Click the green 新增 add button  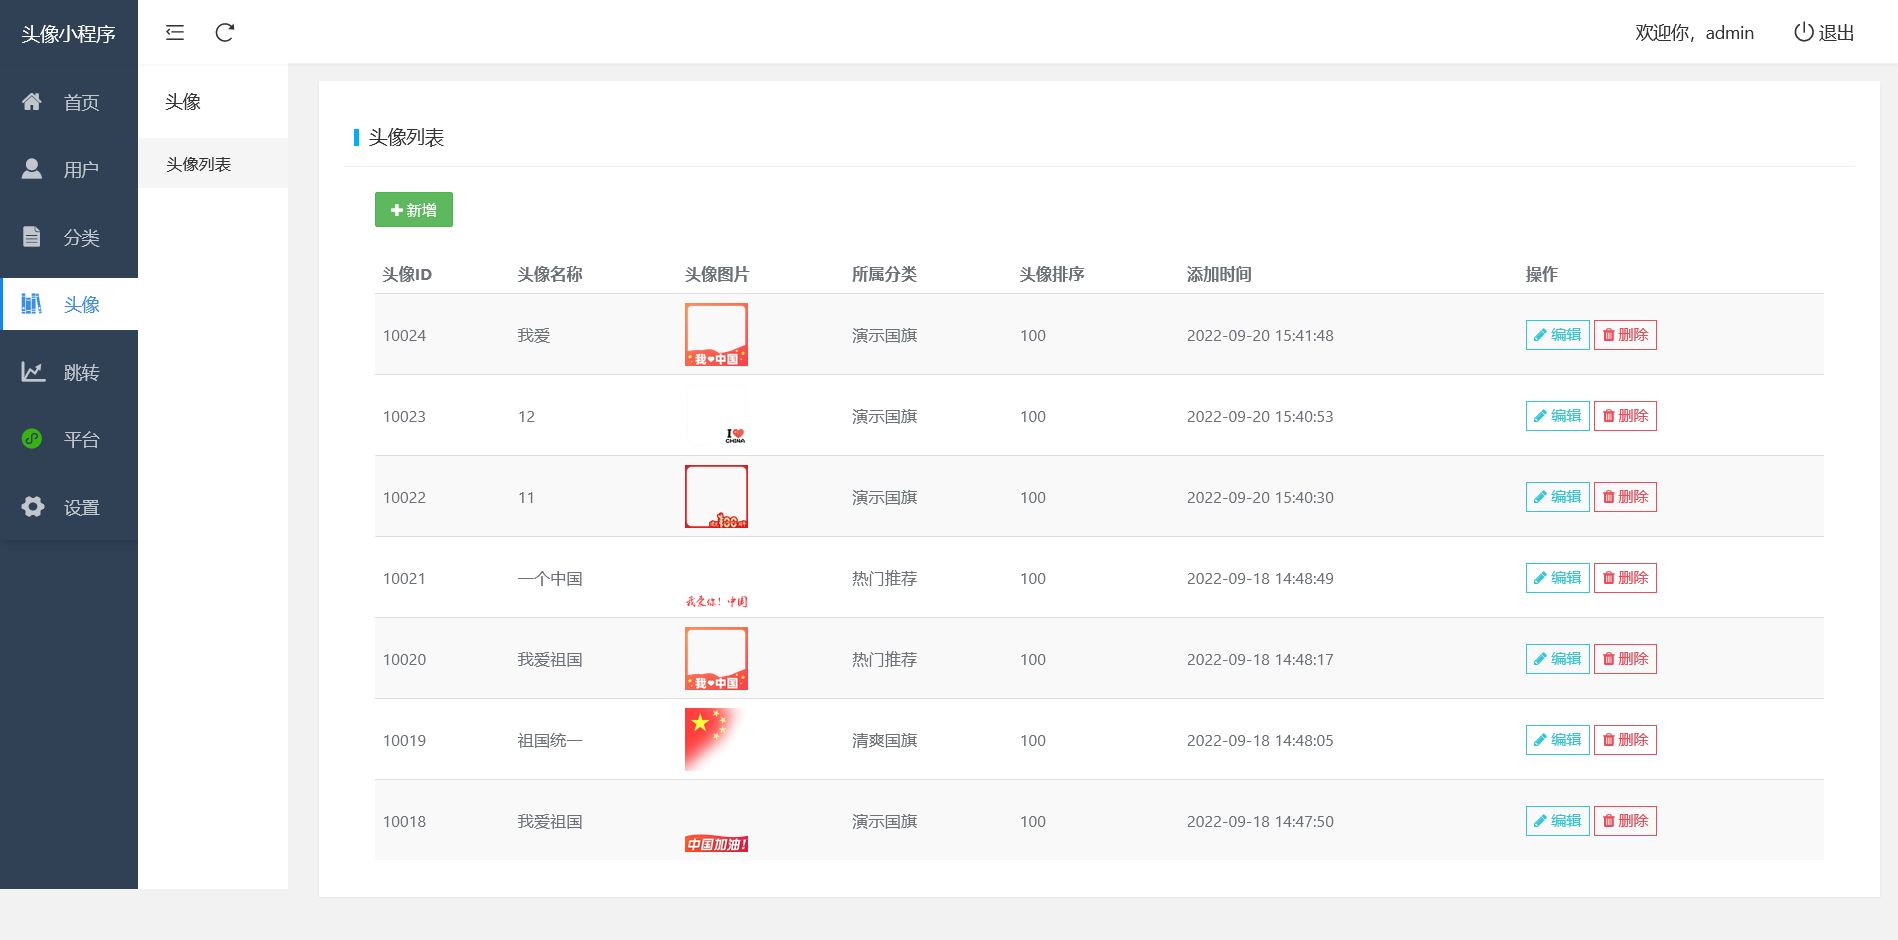click(413, 210)
